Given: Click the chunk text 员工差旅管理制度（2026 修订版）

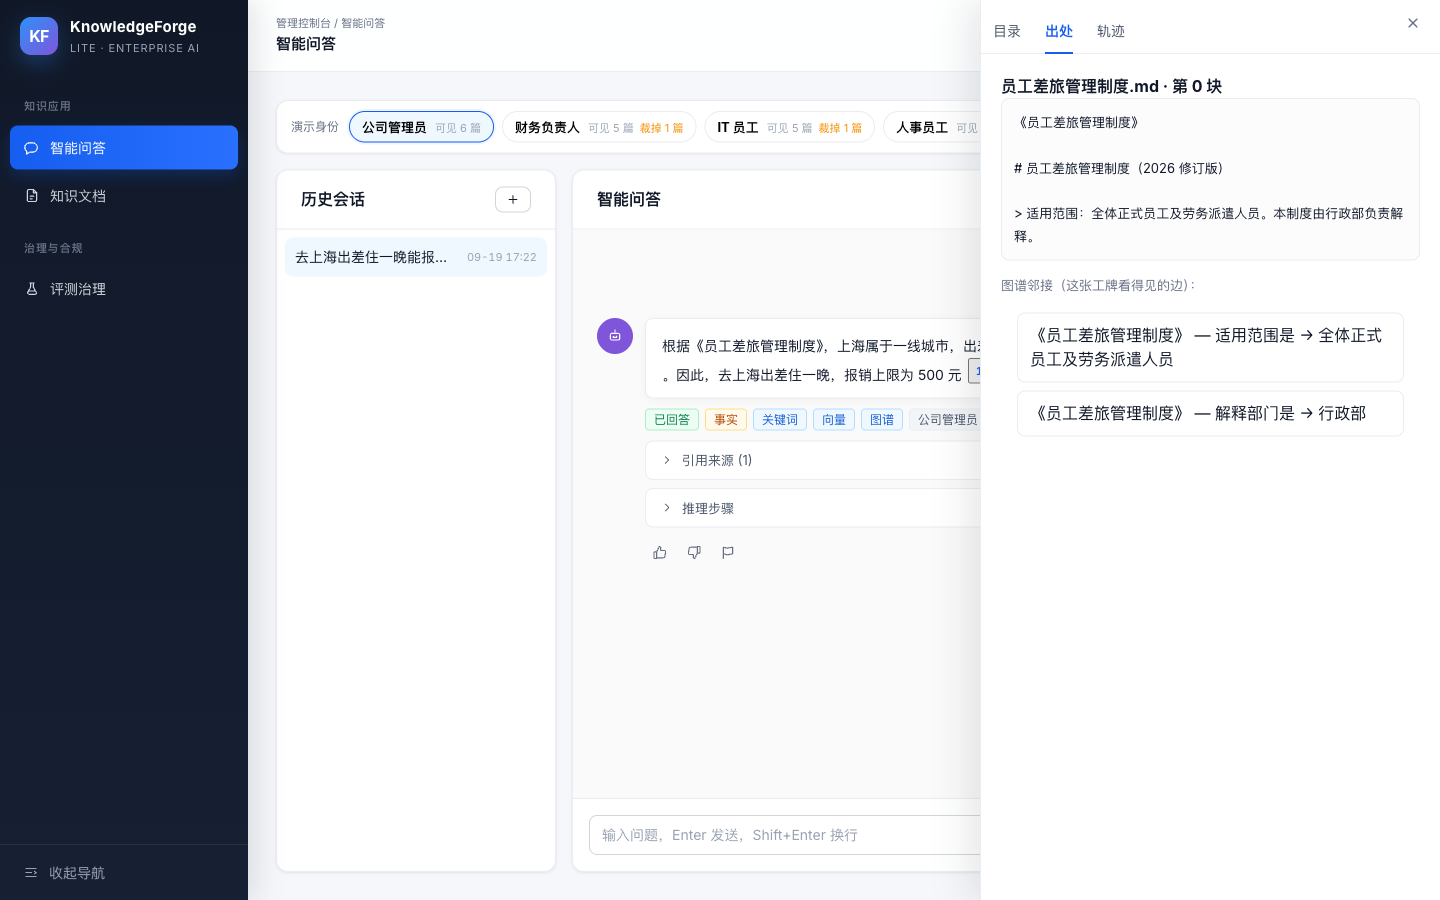Looking at the screenshot, I should [1119, 168].
